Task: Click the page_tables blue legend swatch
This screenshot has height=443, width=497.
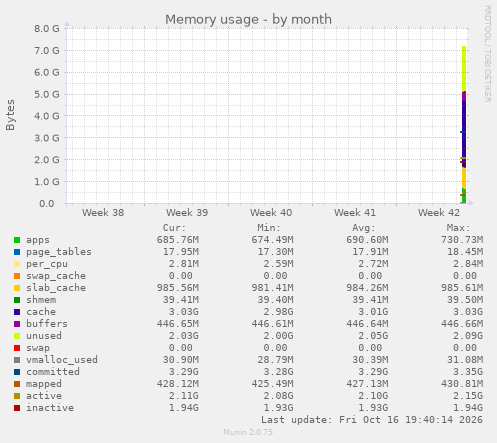Action: pyautogui.click(x=17, y=252)
